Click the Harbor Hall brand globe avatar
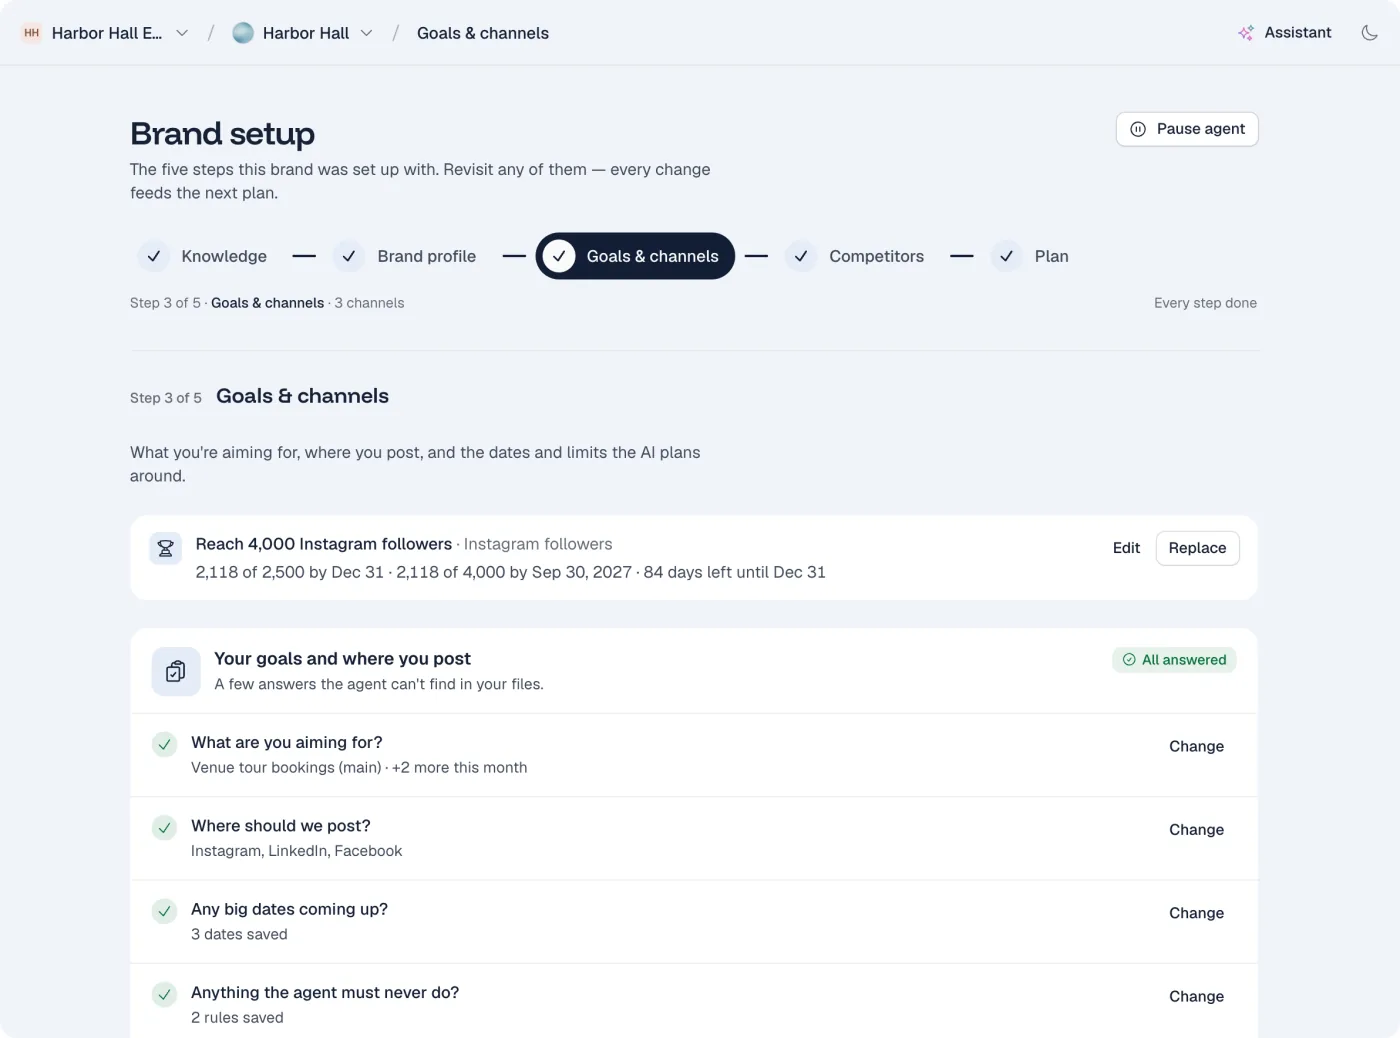Screen dimensions: 1400x1038 point(243,33)
